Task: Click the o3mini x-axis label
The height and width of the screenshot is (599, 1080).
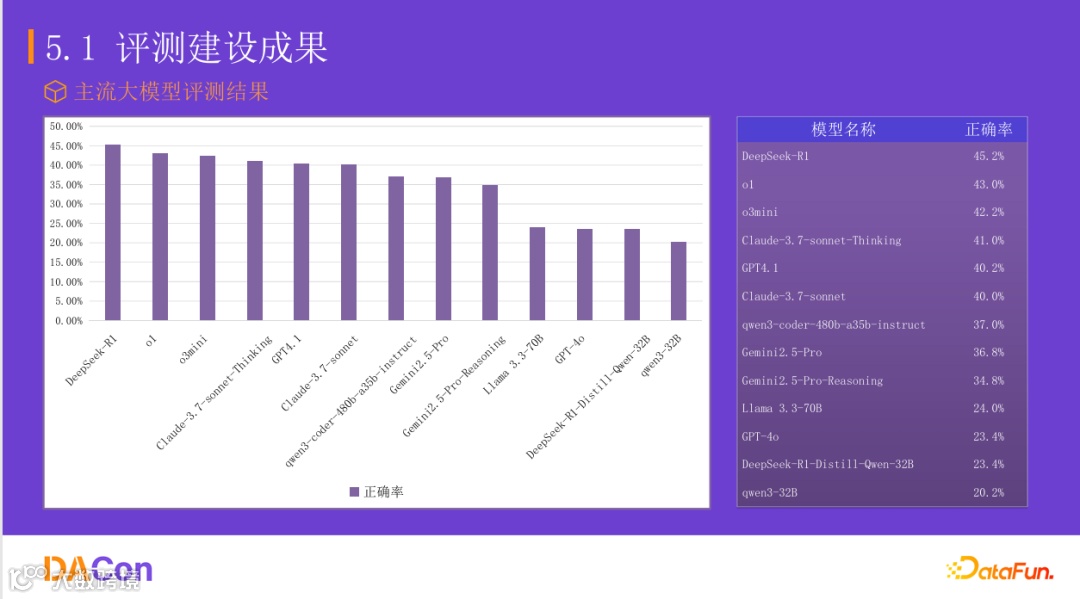Action: [193, 349]
